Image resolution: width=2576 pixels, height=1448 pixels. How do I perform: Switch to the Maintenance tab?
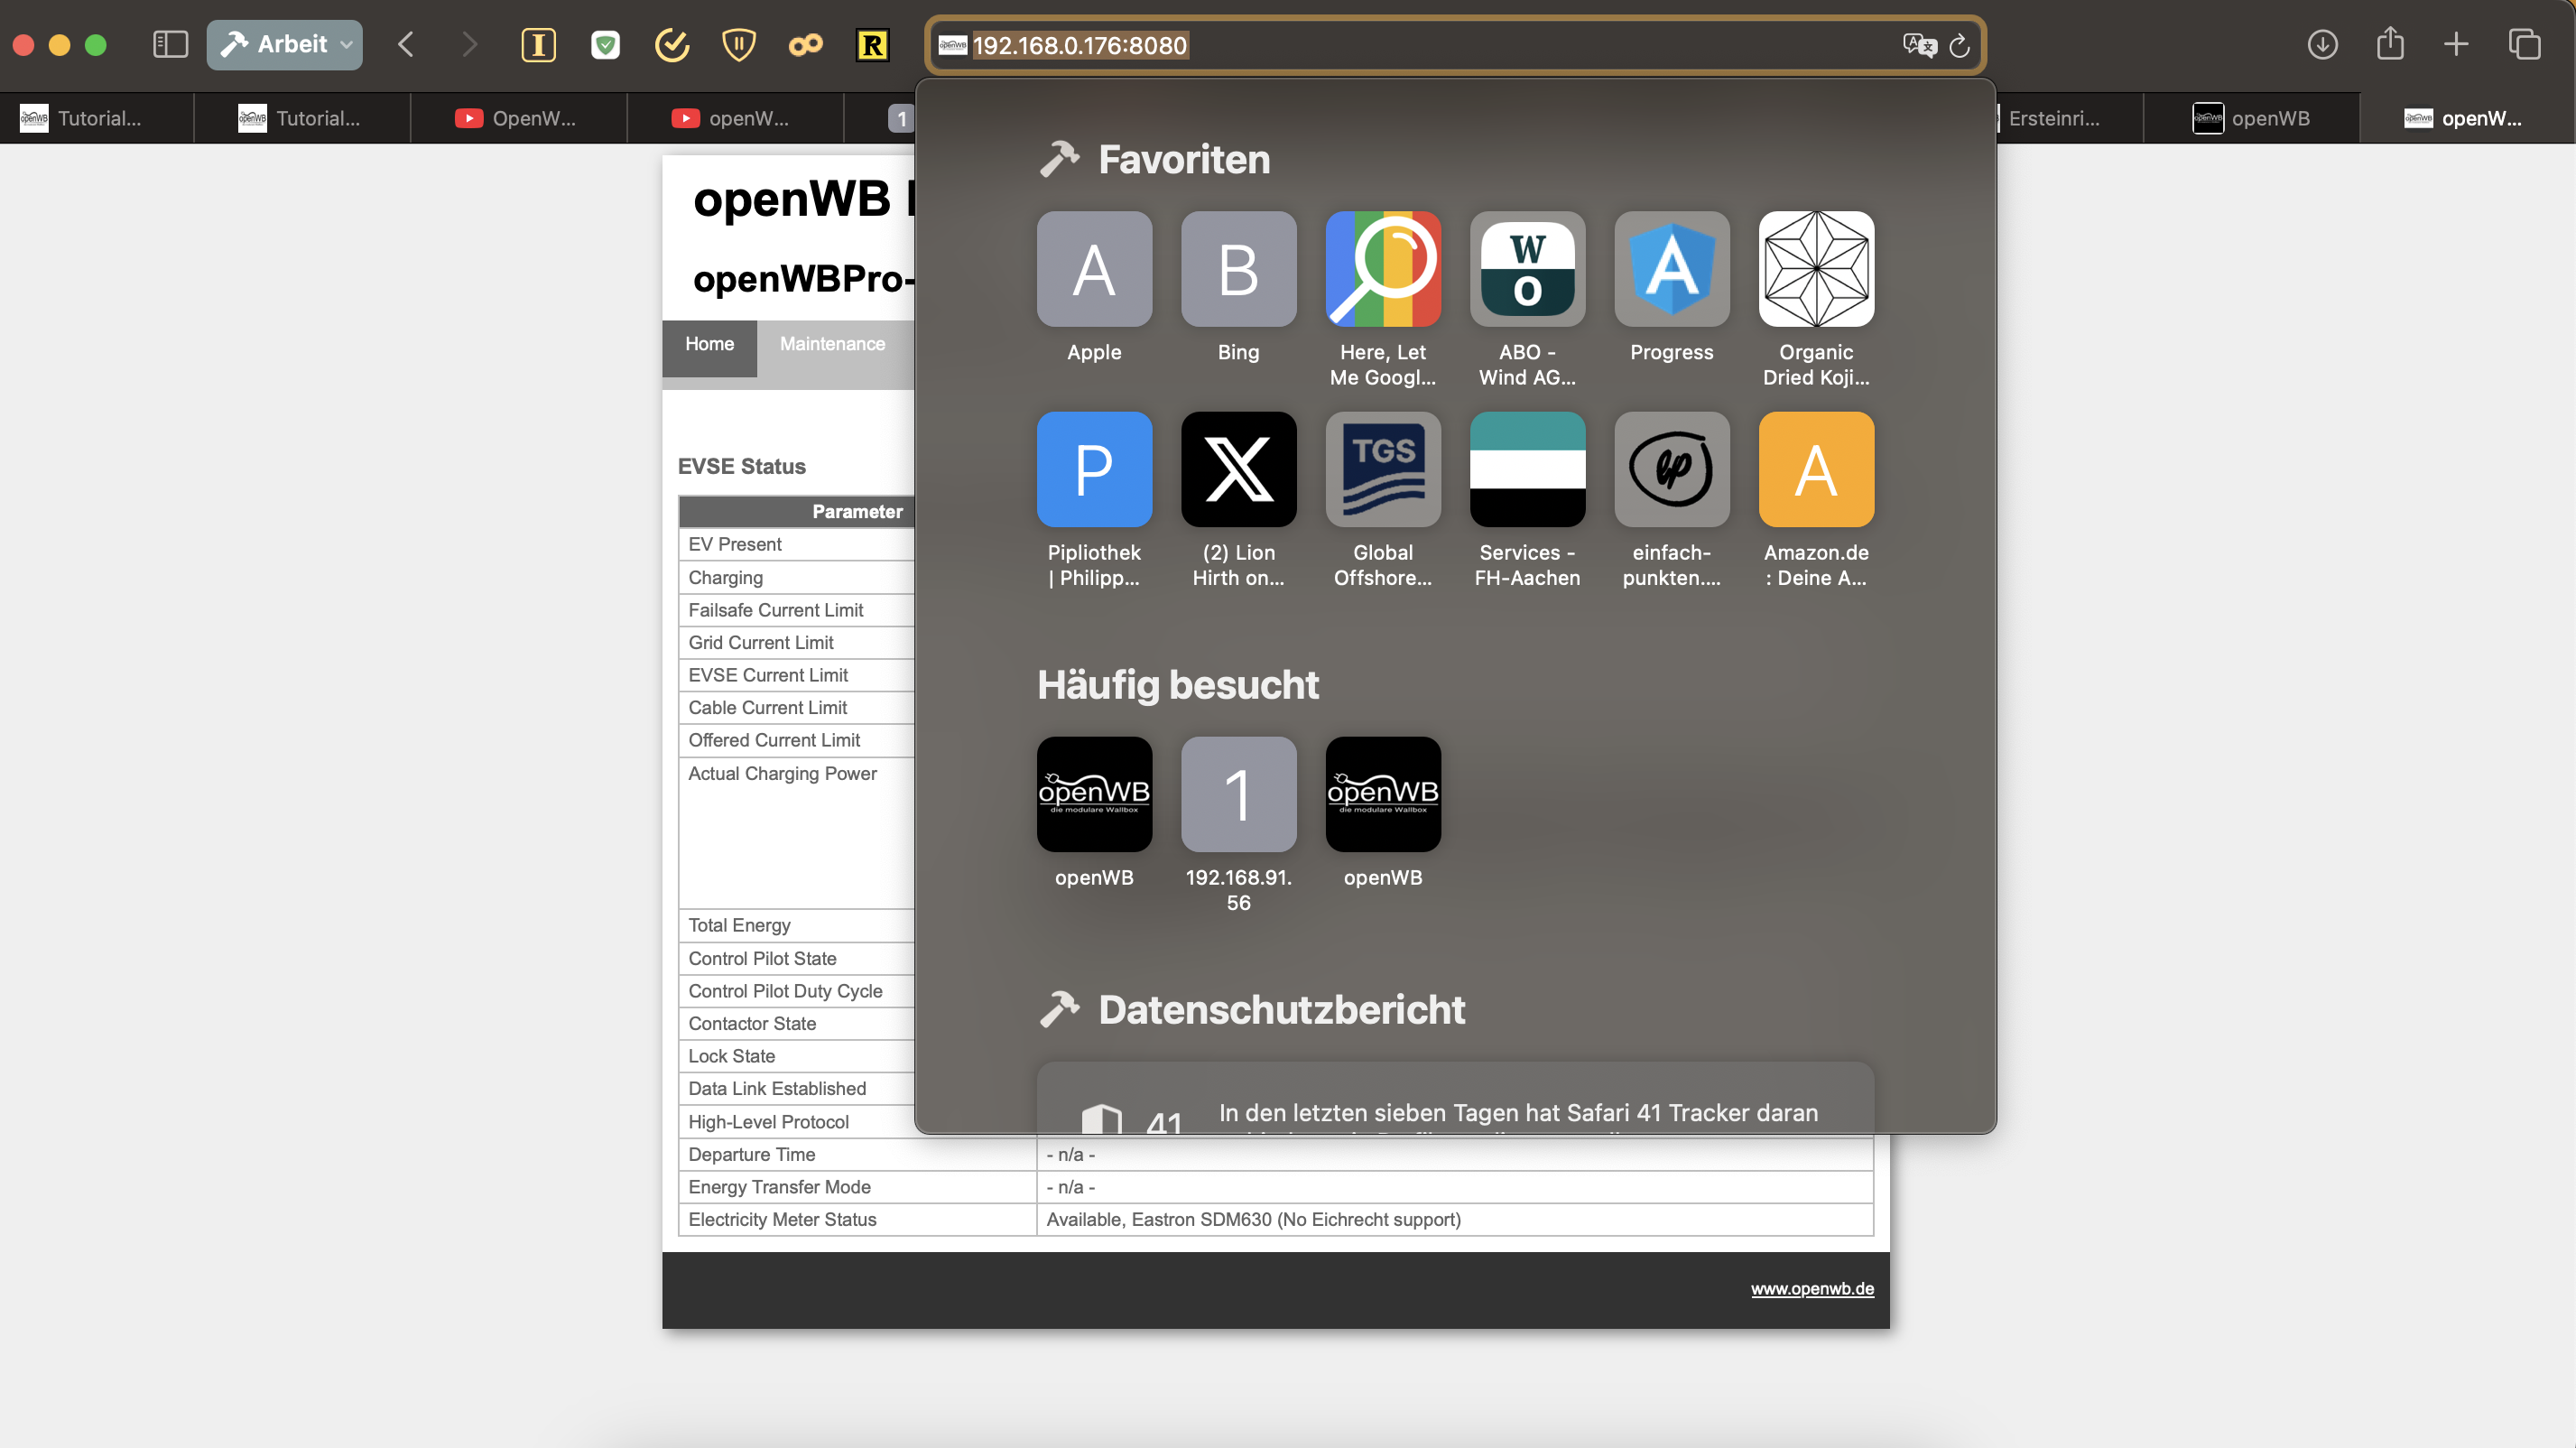pyautogui.click(x=832, y=344)
